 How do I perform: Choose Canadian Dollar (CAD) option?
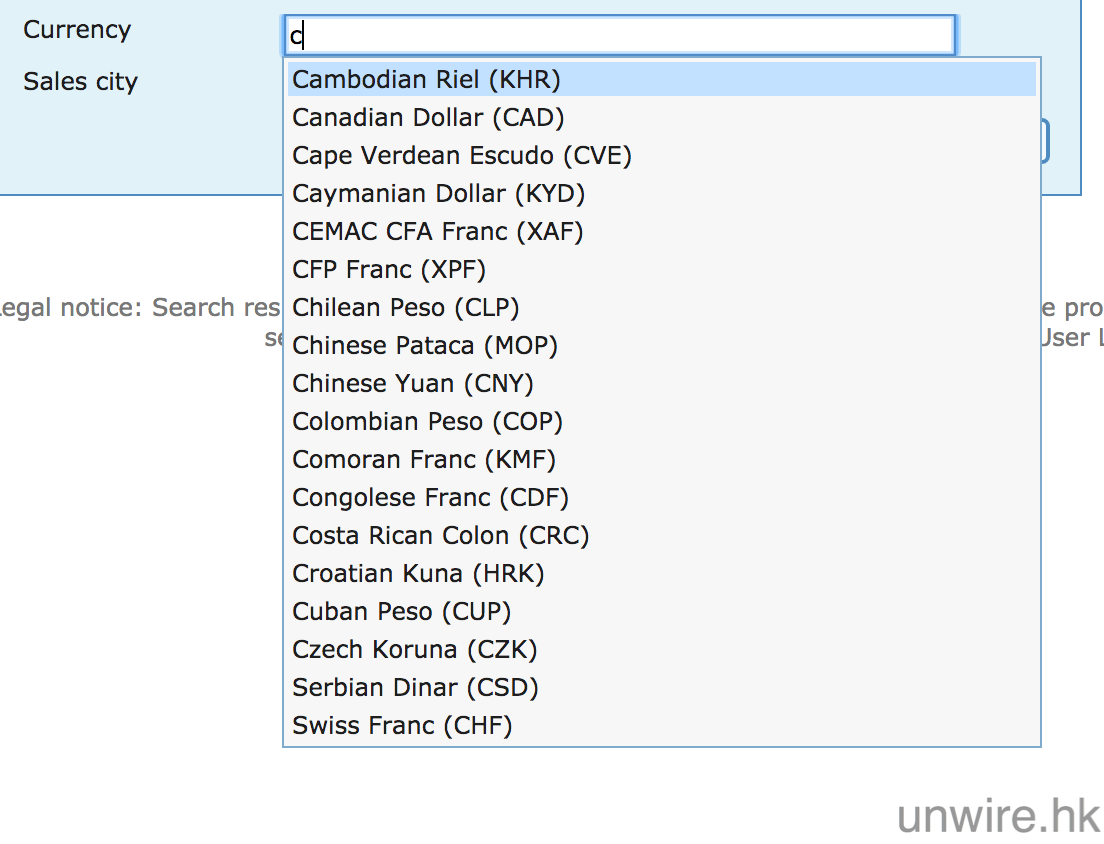pyautogui.click(x=428, y=118)
